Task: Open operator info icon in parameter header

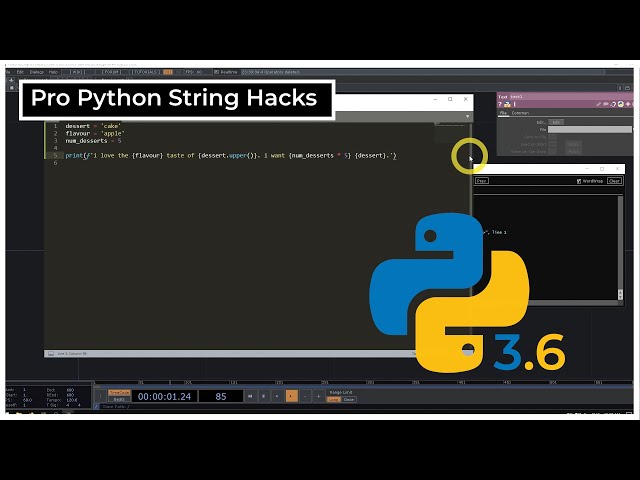Action: pos(515,104)
